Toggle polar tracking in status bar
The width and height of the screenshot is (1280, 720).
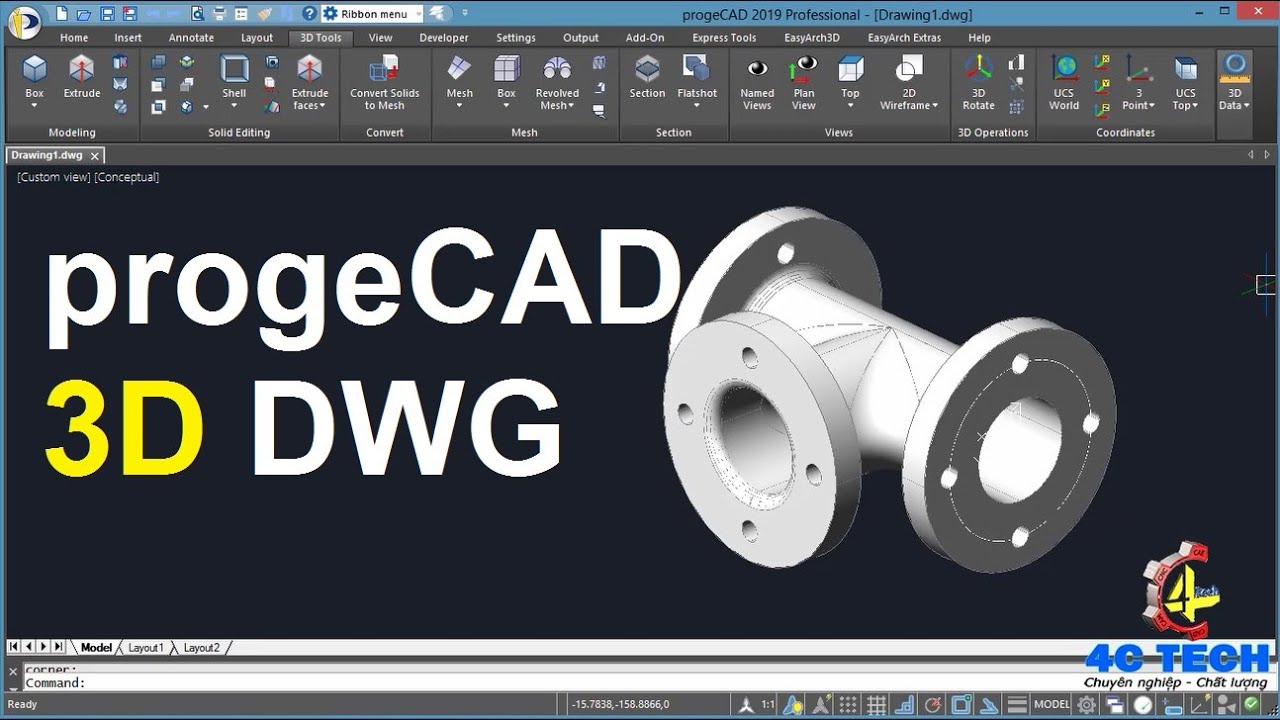pyautogui.click(x=932, y=705)
